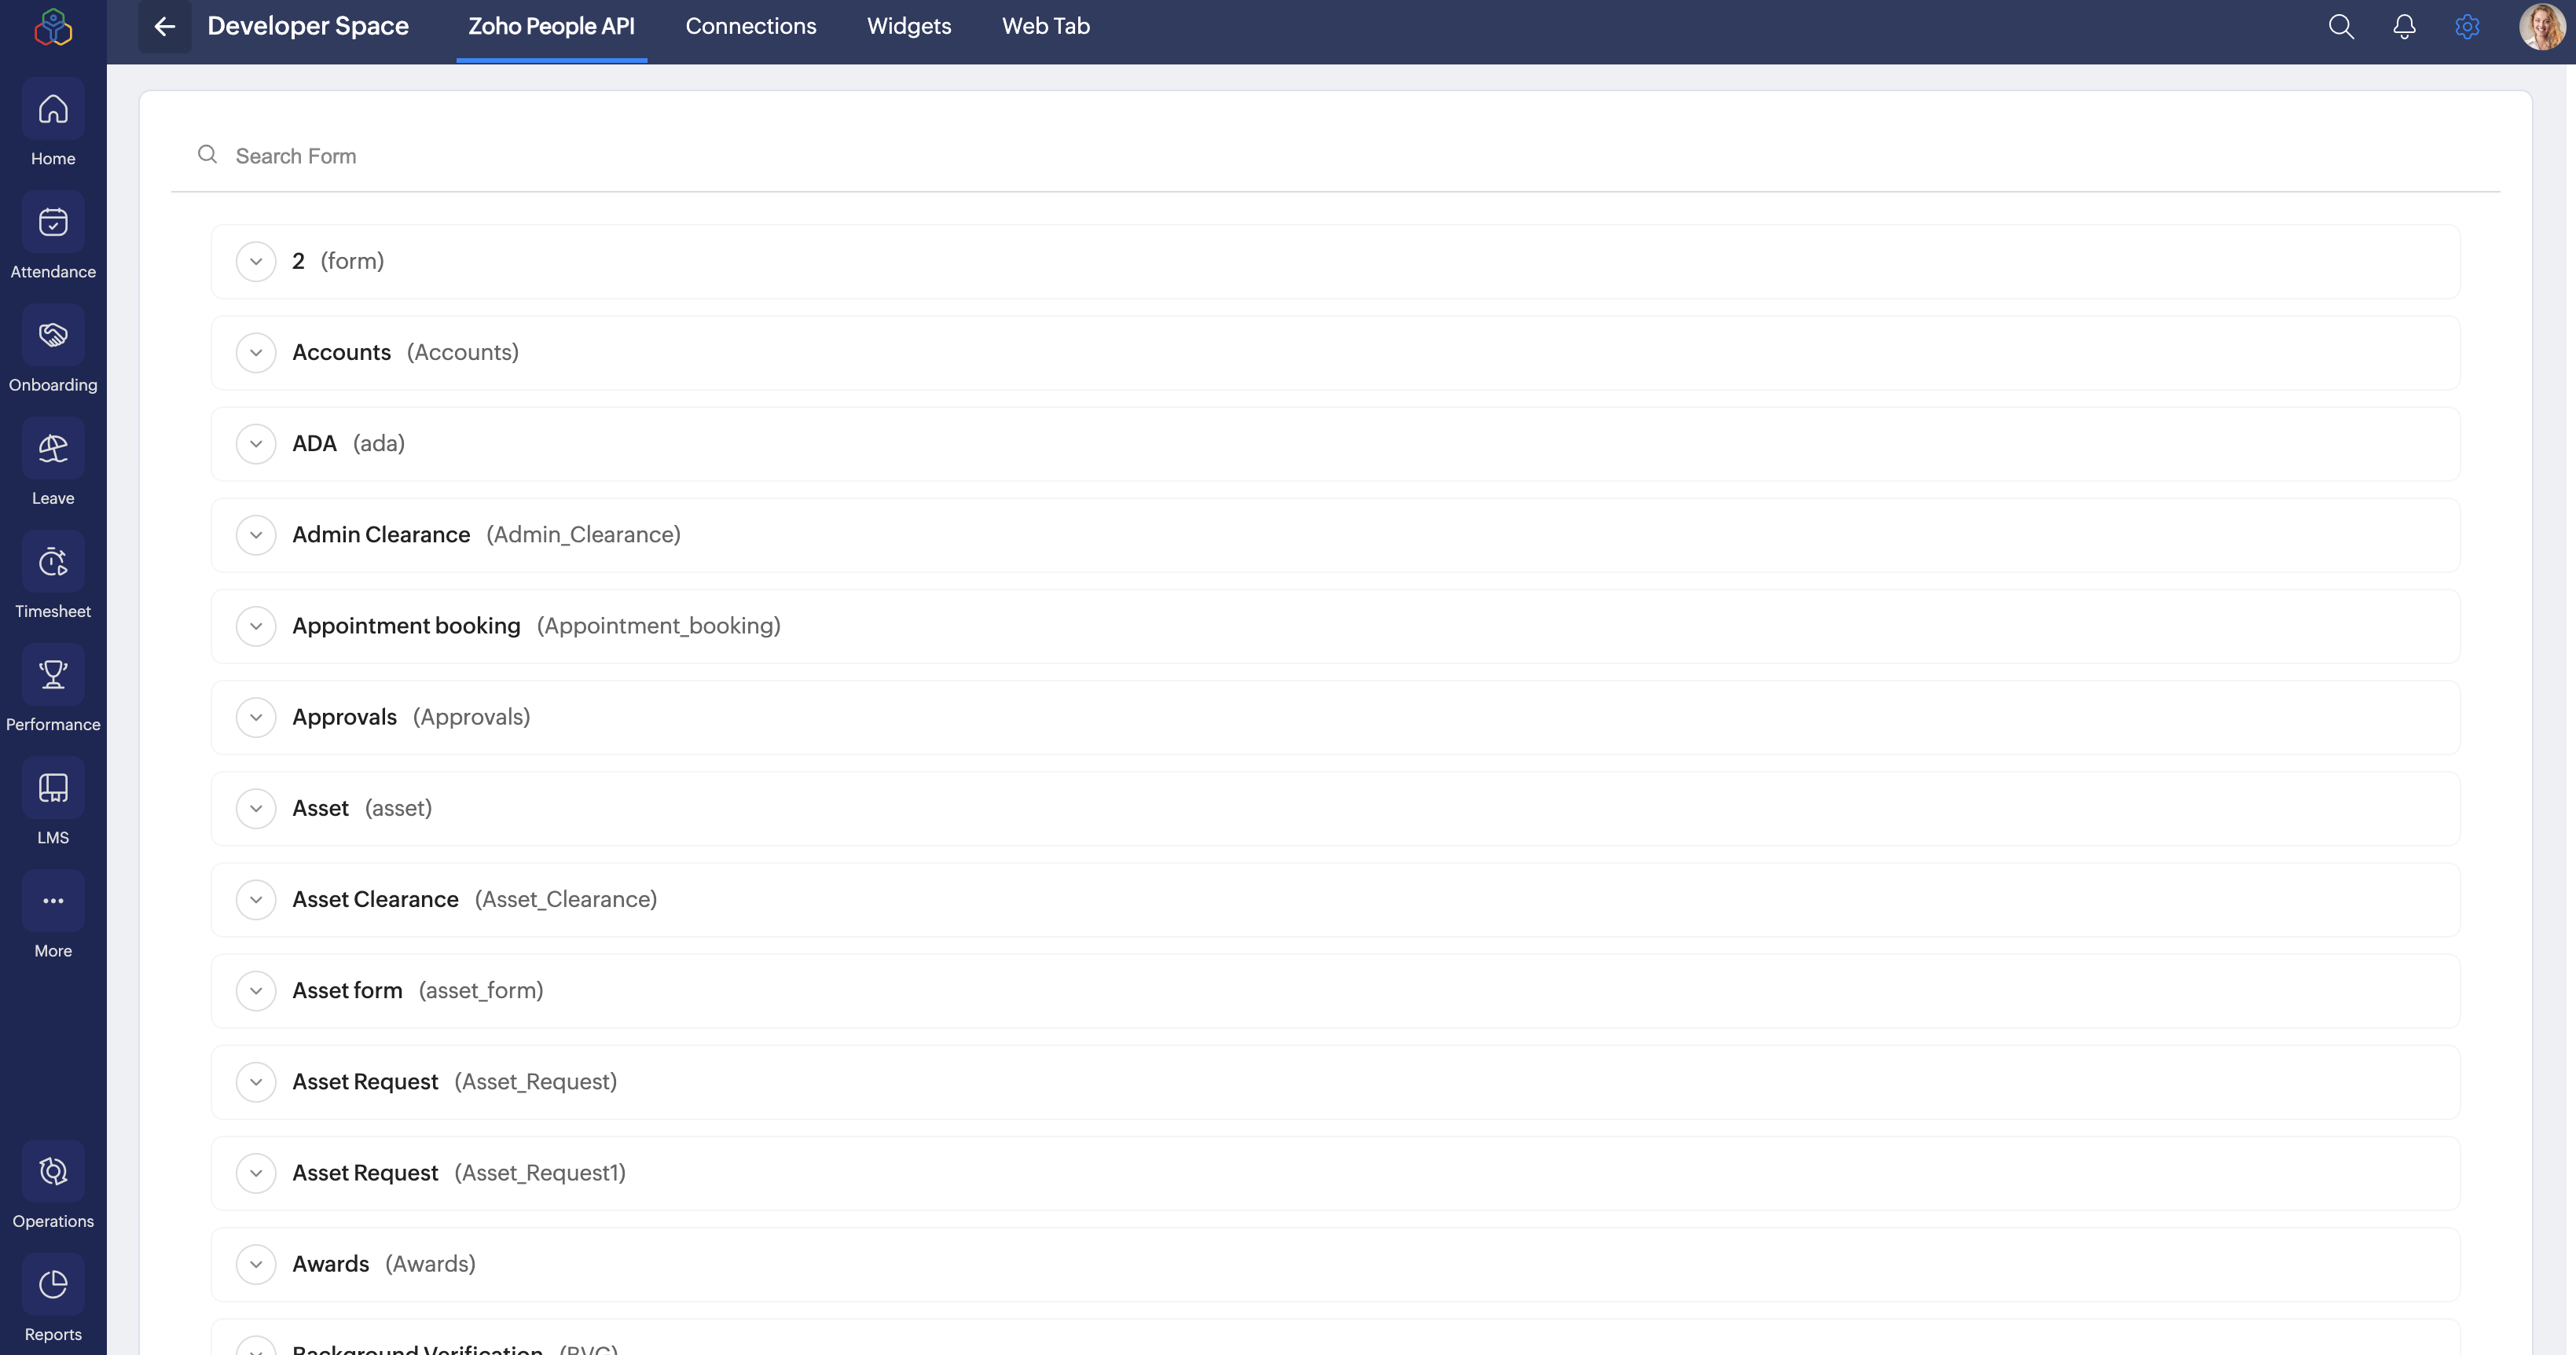
Task: Go to Leave module
Action: click(53, 449)
